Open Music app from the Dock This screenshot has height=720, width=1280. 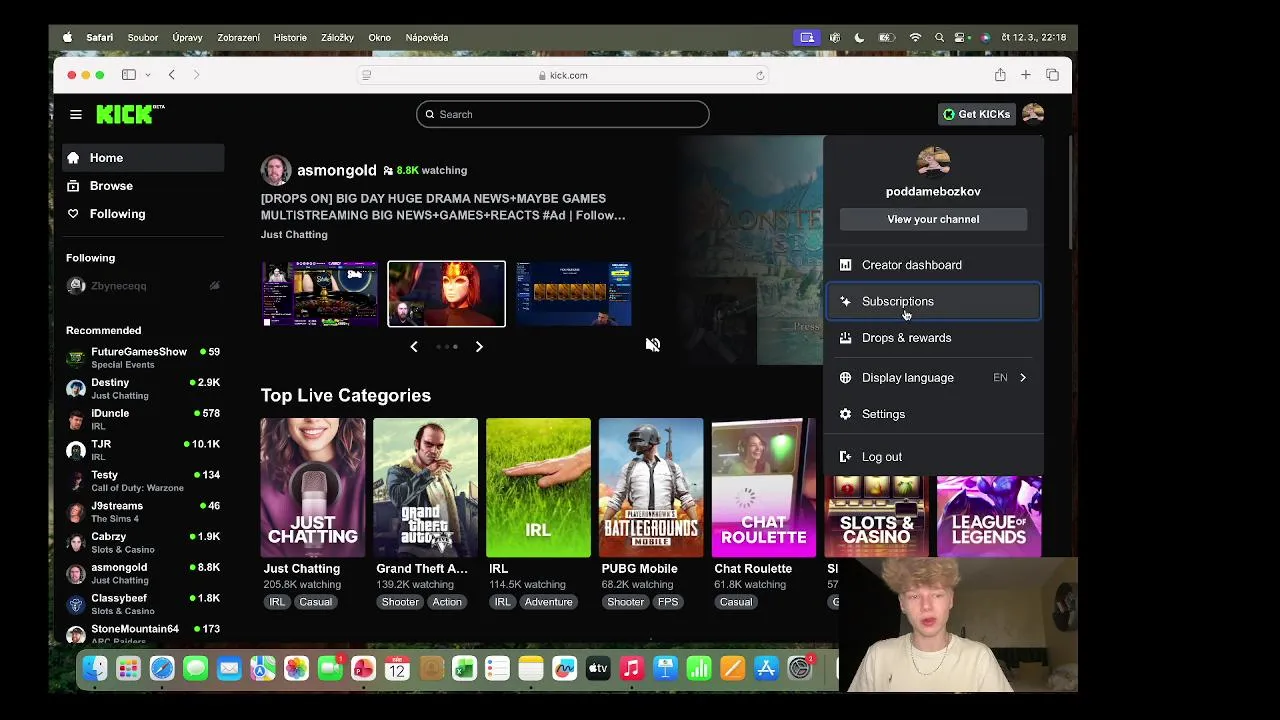[x=631, y=669]
